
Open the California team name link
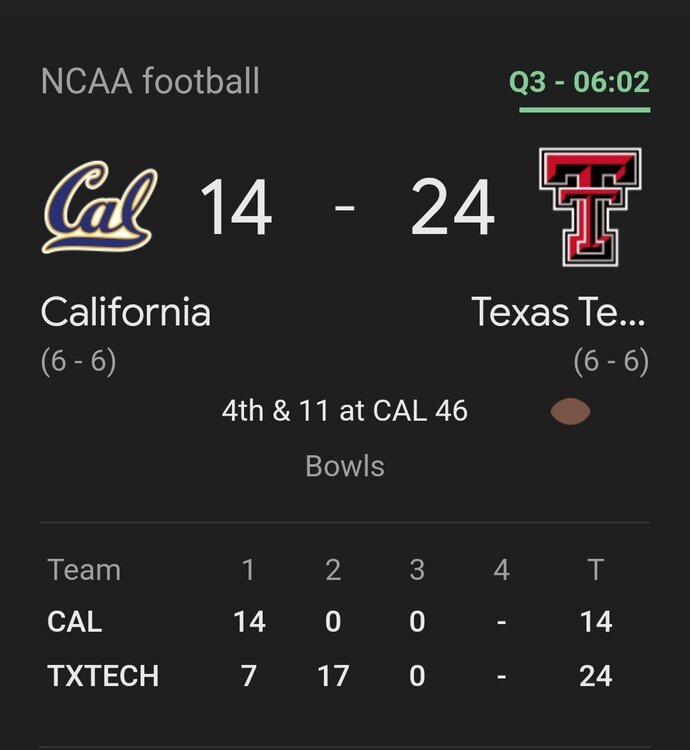pos(126,313)
